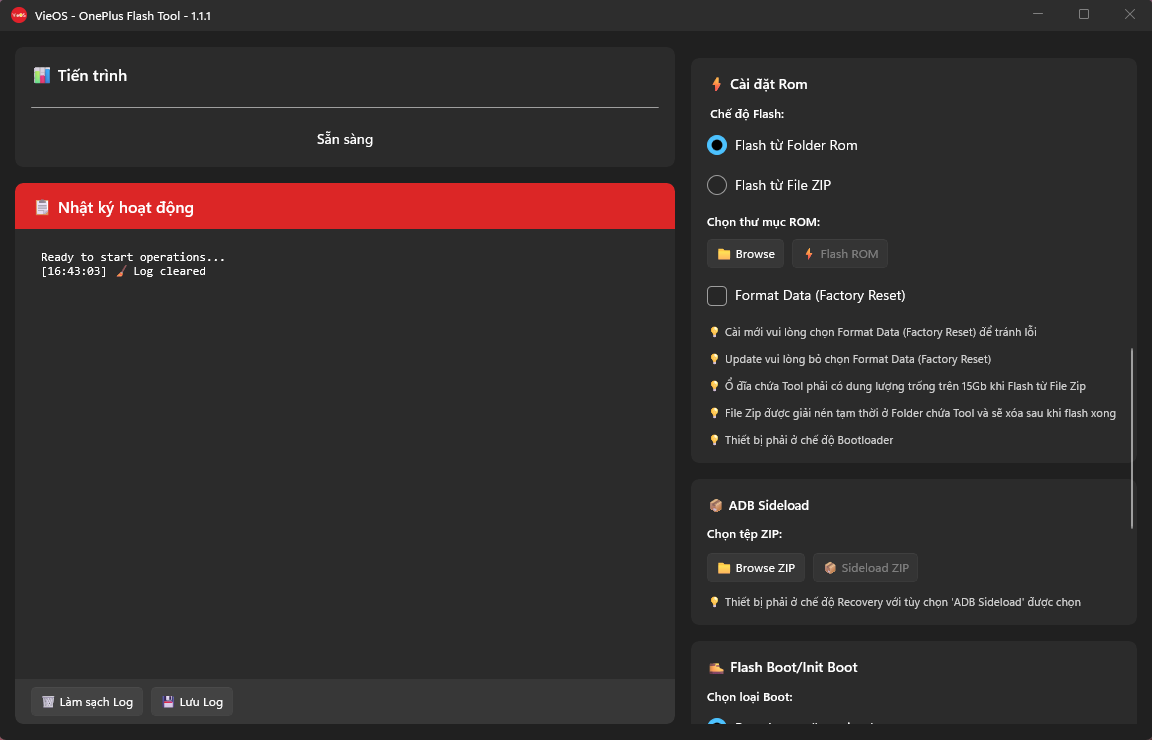Click the lightbulb icon beside Recovery tip
Screen dimensions: 1152x740
coord(714,602)
